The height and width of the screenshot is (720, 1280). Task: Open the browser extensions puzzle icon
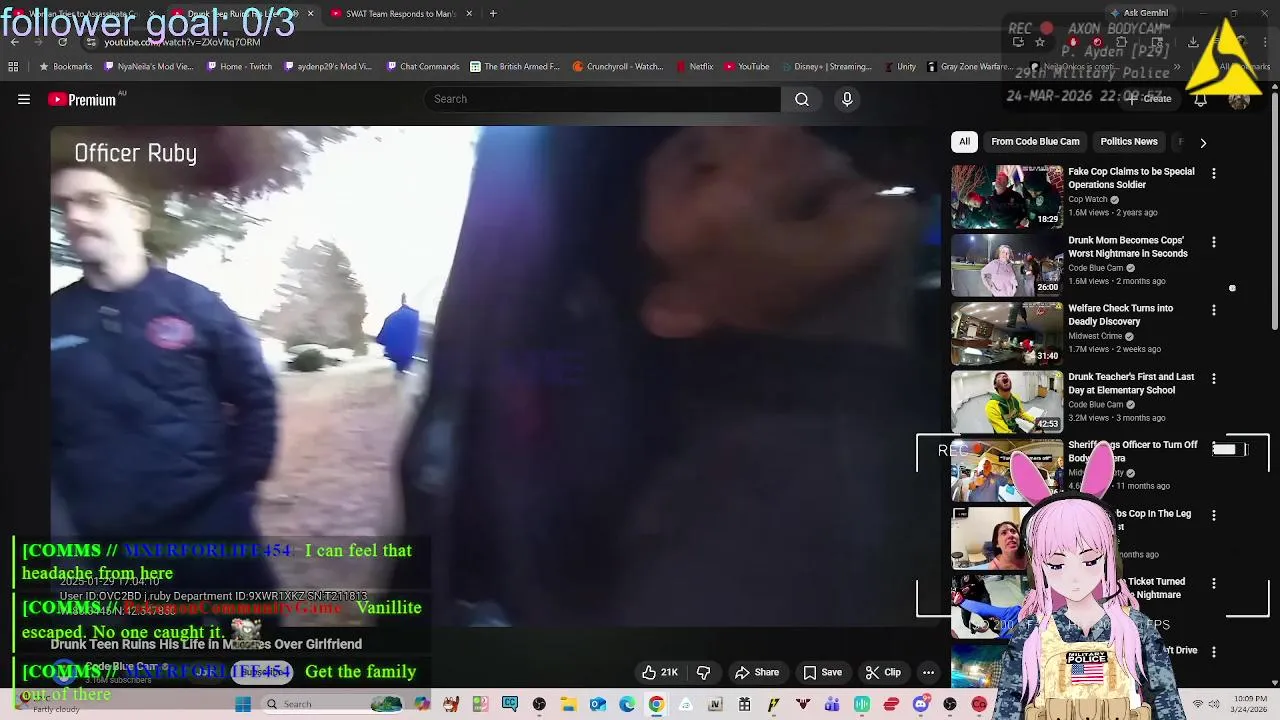[1121, 42]
